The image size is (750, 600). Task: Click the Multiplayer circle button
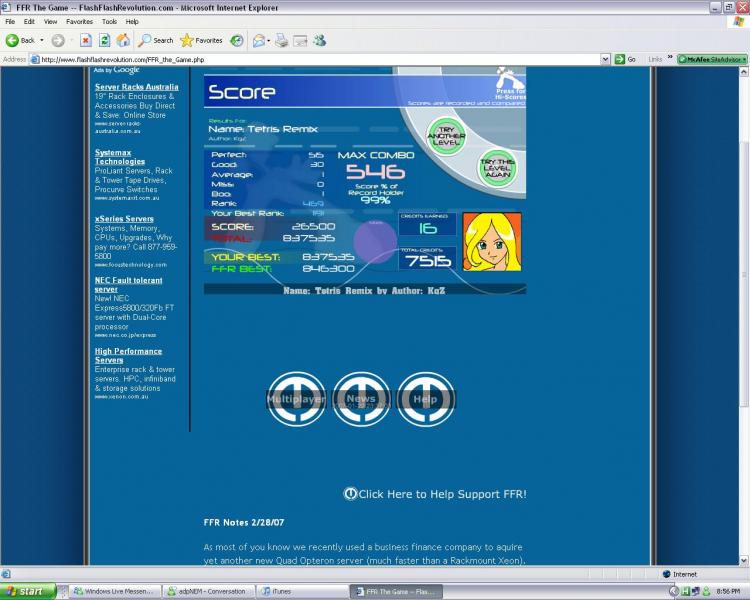pos(296,399)
